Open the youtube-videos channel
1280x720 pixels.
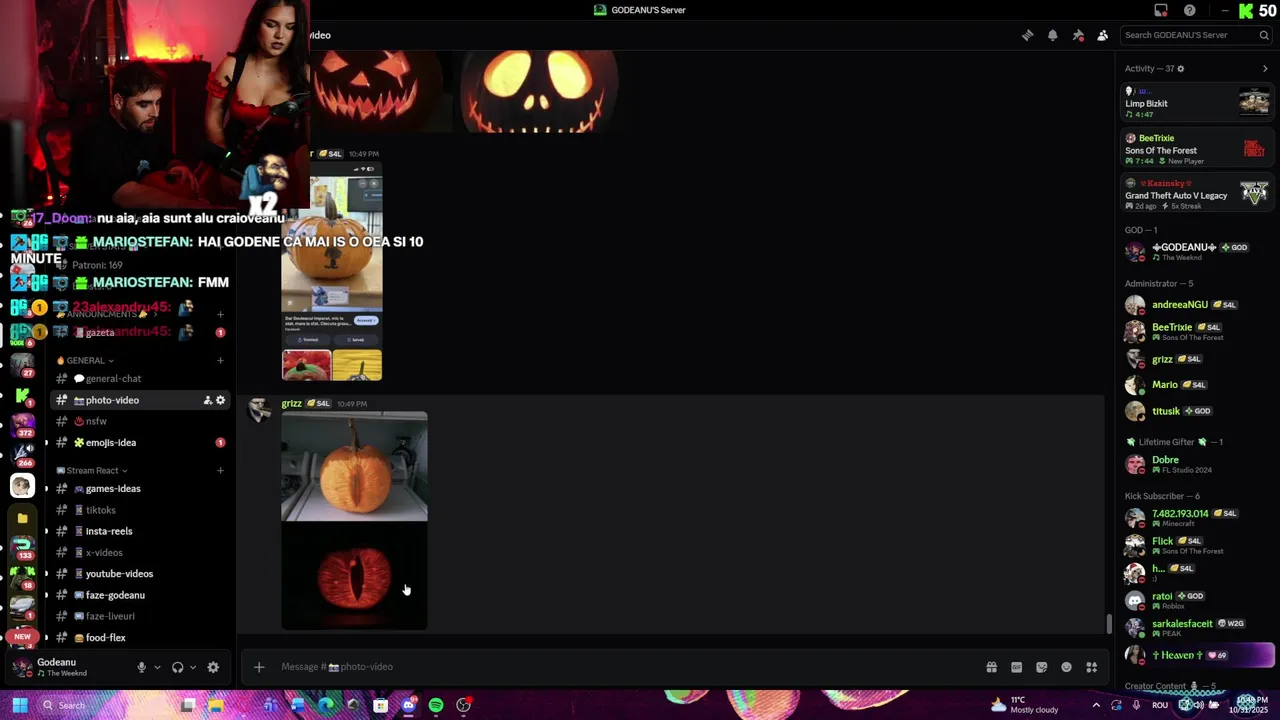pyautogui.click(x=140, y=574)
